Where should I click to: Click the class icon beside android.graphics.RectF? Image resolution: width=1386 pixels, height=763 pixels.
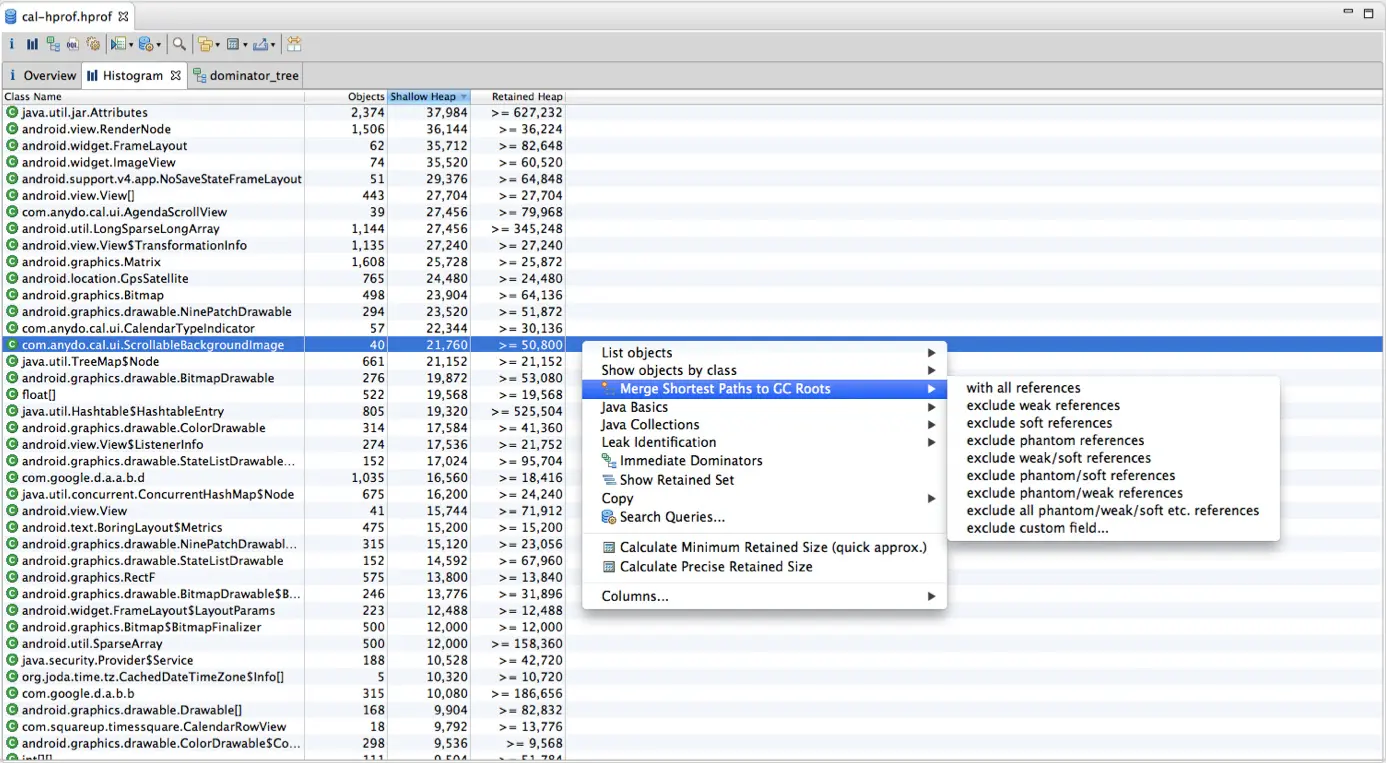pyautogui.click(x=12, y=577)
